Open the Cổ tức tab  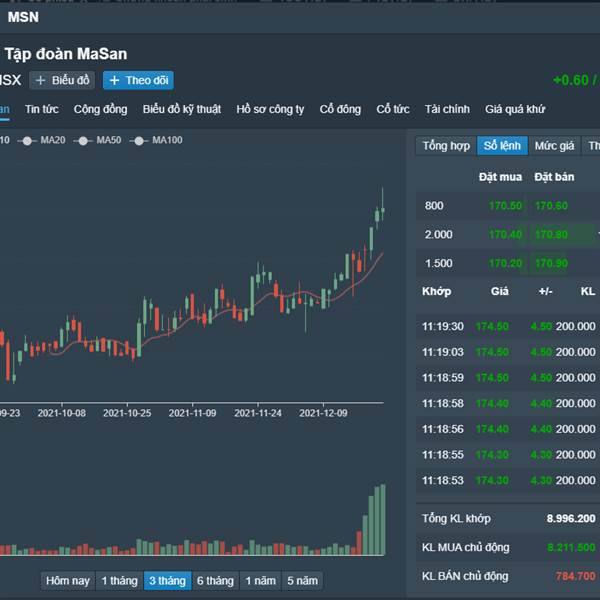click(393, 109)
